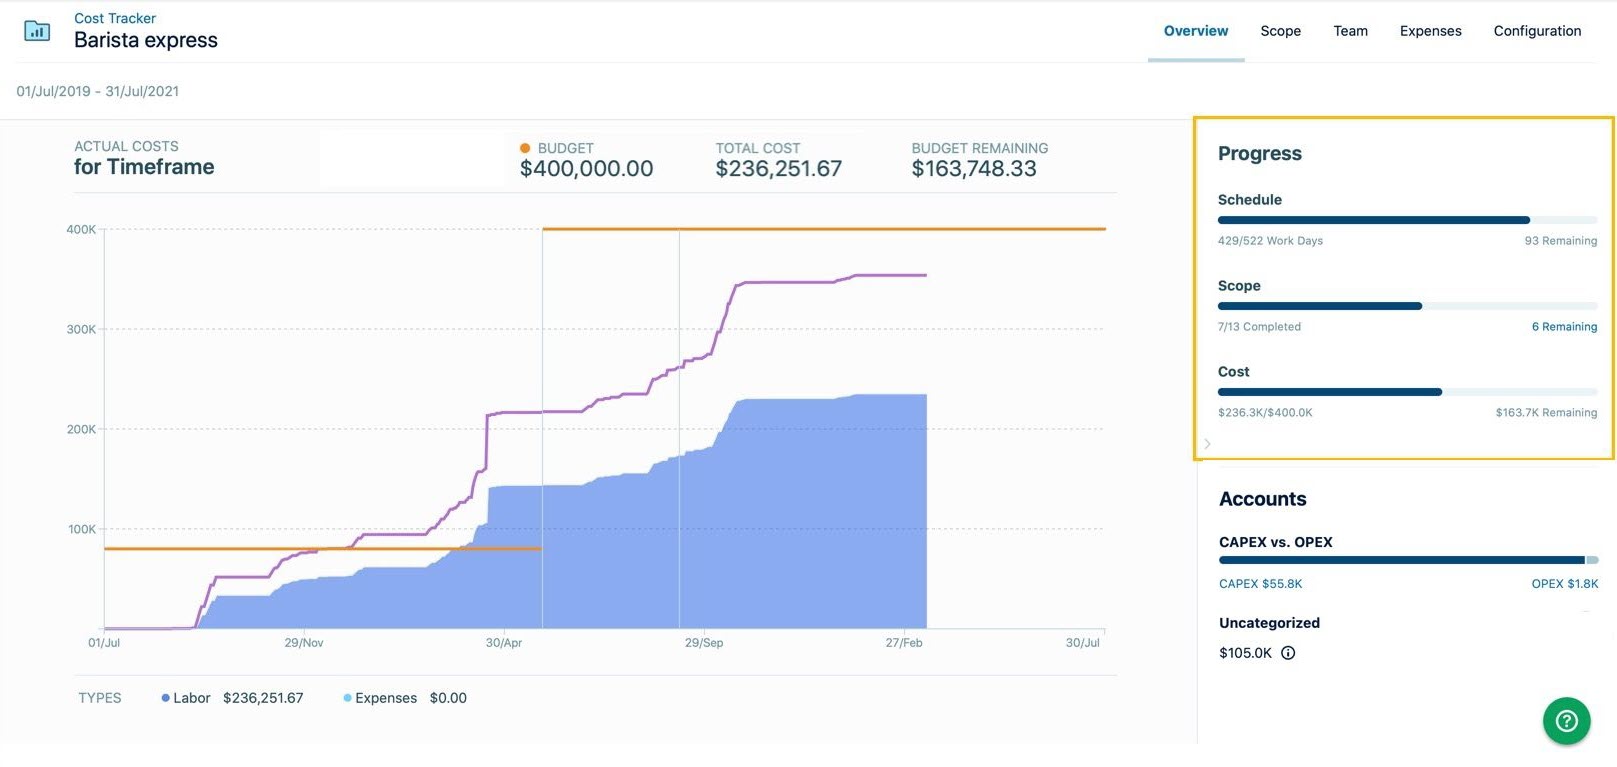This screenshot has height=767, width=1617.
Task: Expand the chevron arrow below the Cost progress
Action: point(1208,444)
